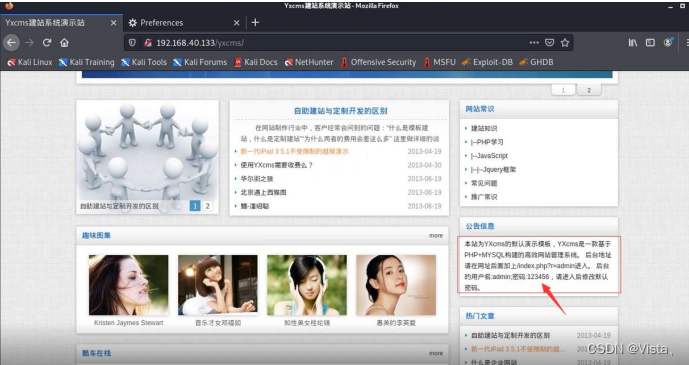This screenshot has height=365, width=689.
Task: Bookmark this page with the star
Action: [x=565, y=43]
